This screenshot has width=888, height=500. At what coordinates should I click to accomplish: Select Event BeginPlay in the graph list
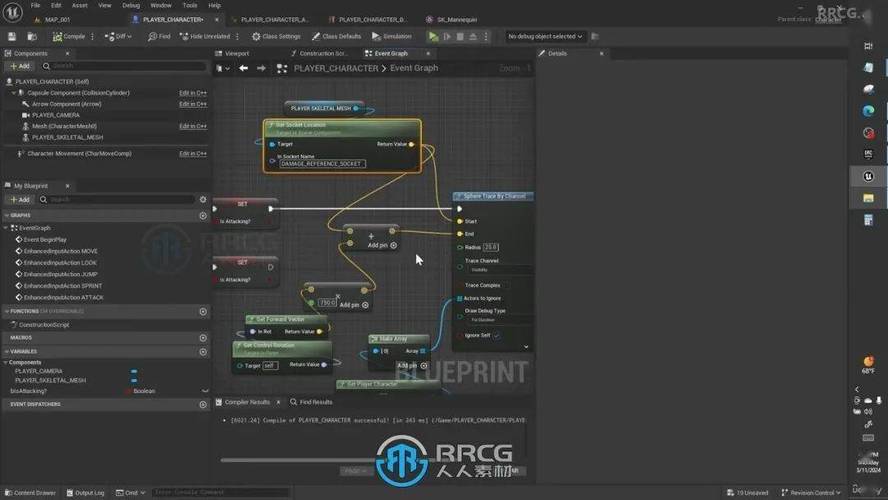point(45,240)
